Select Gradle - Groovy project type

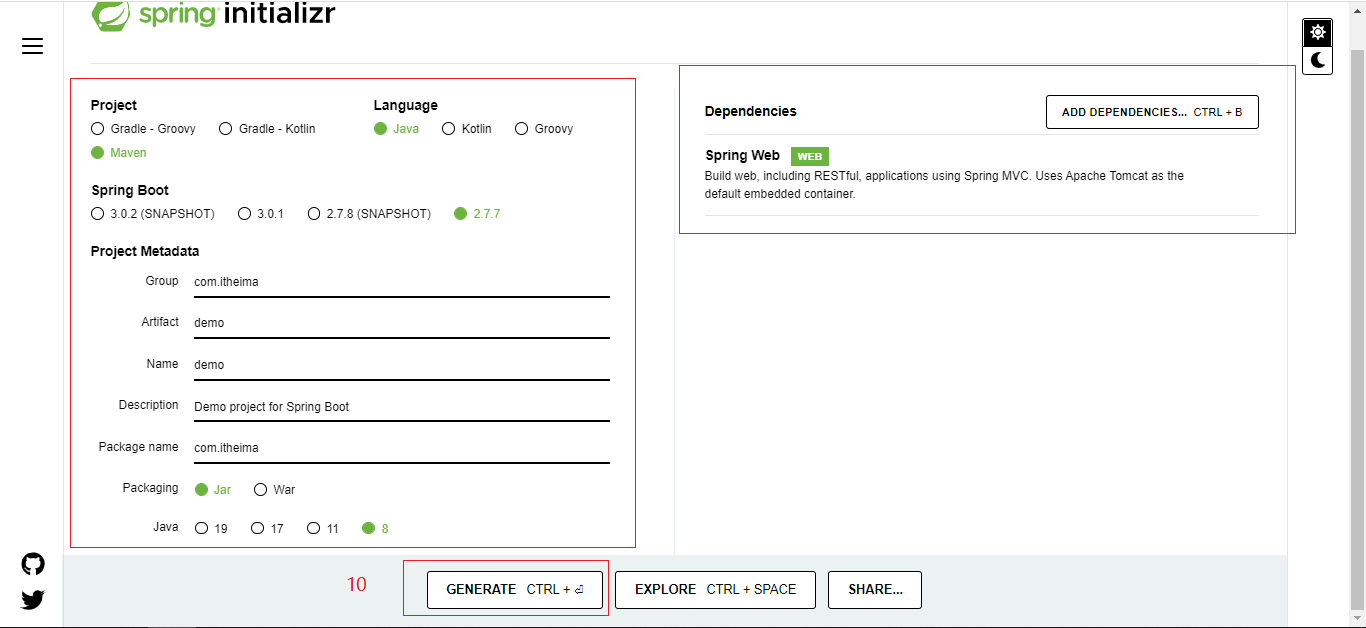pyautogui.click(x=98, y=129)
